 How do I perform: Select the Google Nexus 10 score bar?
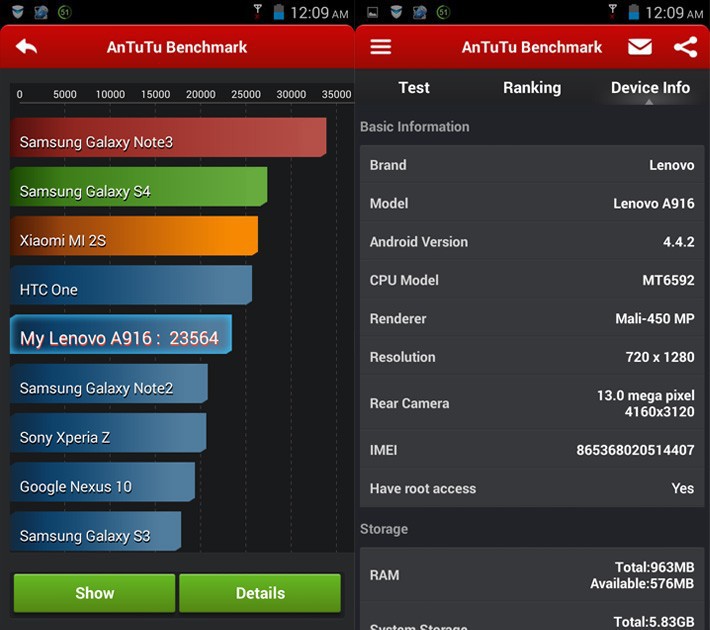(x=103, y=482)
